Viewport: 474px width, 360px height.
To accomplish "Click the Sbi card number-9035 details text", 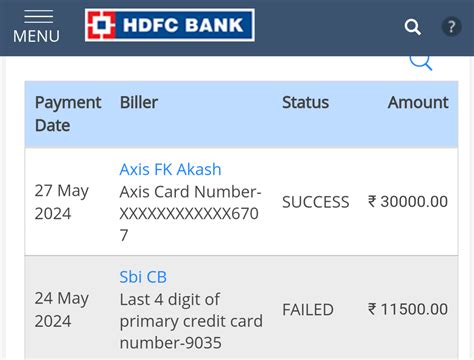I will pyautogui.click(x=191, y=321).
